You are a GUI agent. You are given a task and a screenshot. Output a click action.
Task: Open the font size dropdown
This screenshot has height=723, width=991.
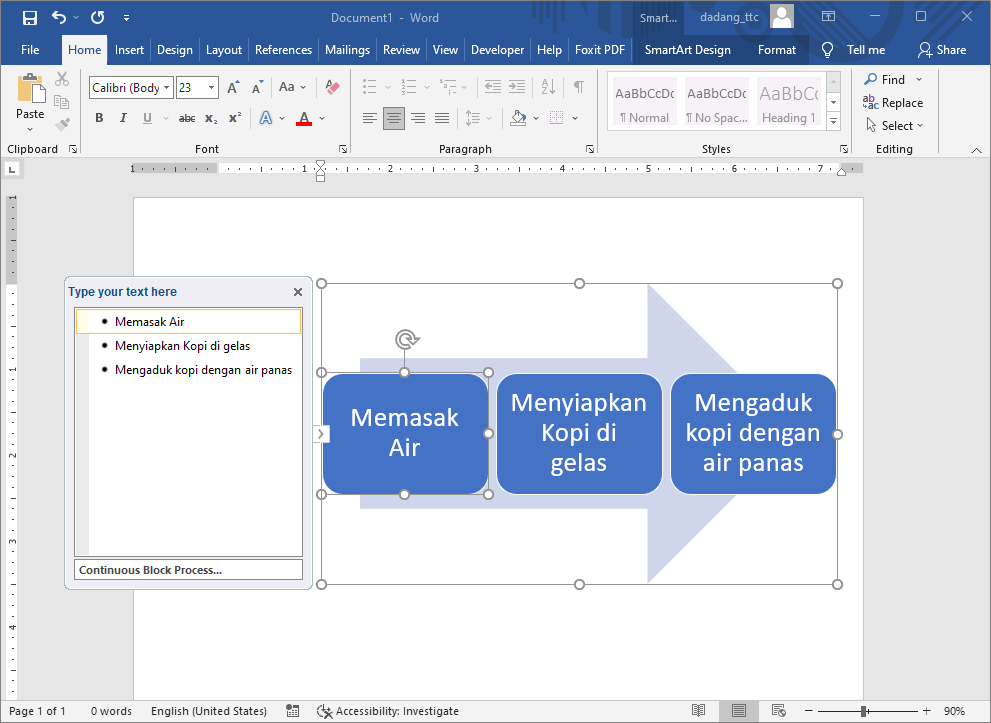209,87
